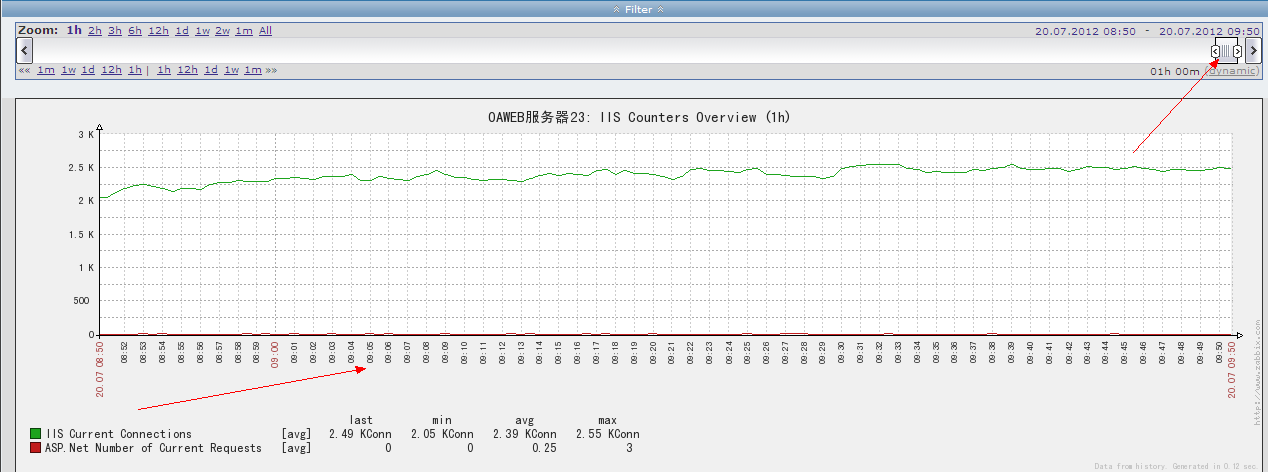Click the right scroll arrow on the timeline

pyautogui.click(x=1253, y=50)
